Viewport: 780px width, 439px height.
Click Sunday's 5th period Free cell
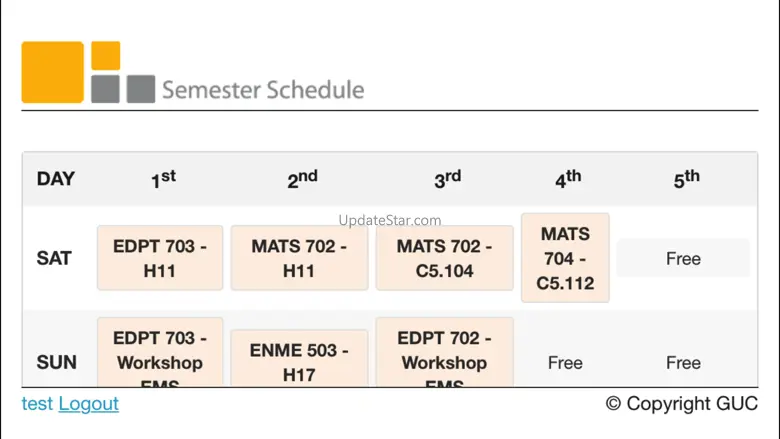point(683,362)
